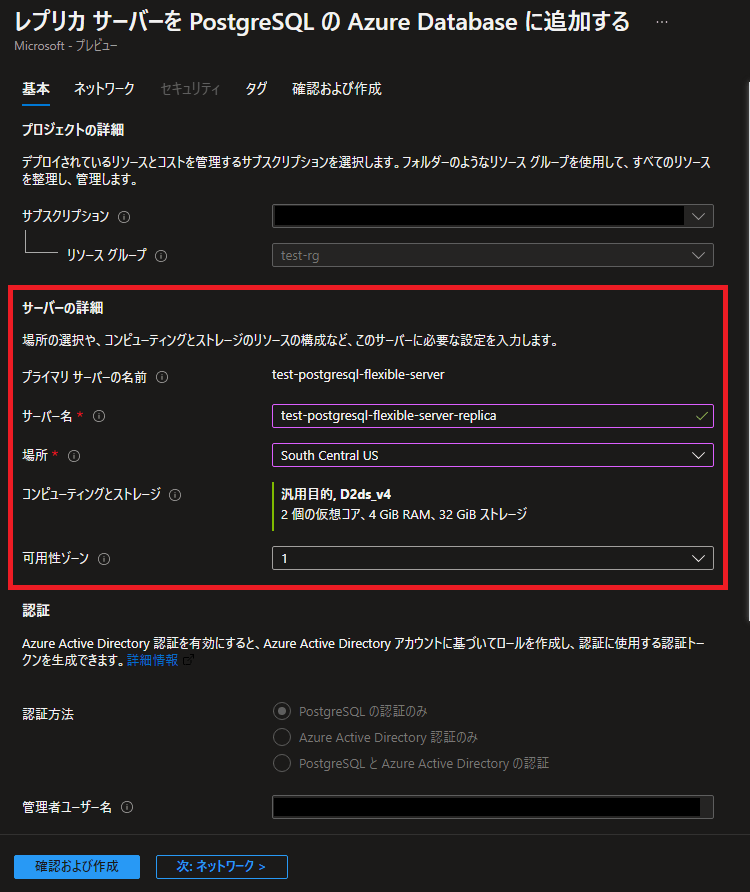Viewport: 750px width, 892px height.
Task: Click the info icon beside リソース グループ
Action: (x=161, y=256)
